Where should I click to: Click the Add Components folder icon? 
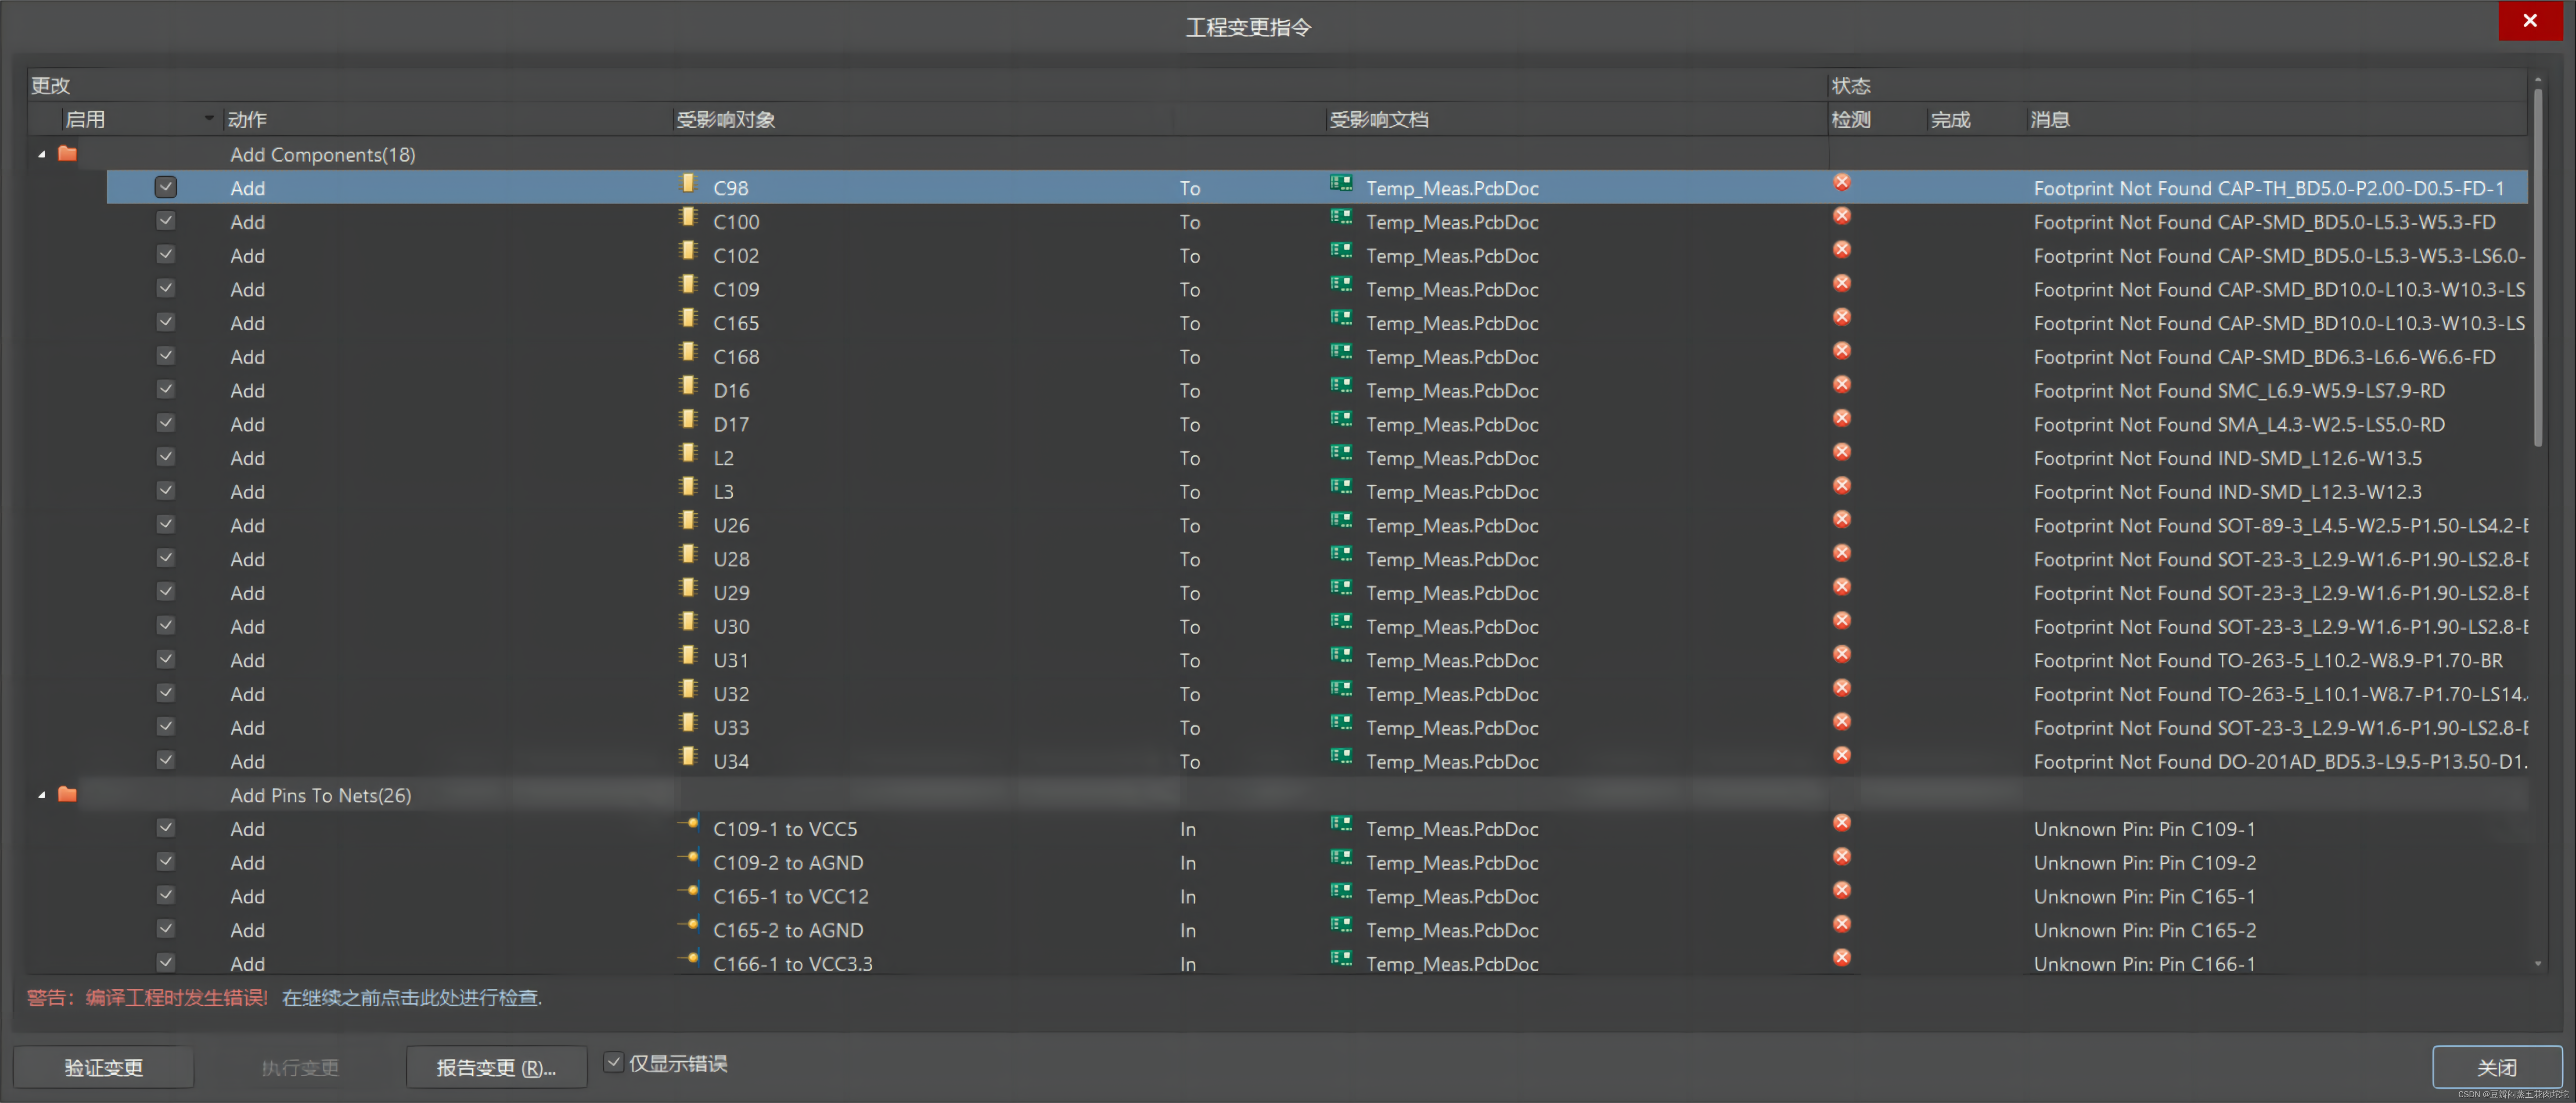pos(67,154)
